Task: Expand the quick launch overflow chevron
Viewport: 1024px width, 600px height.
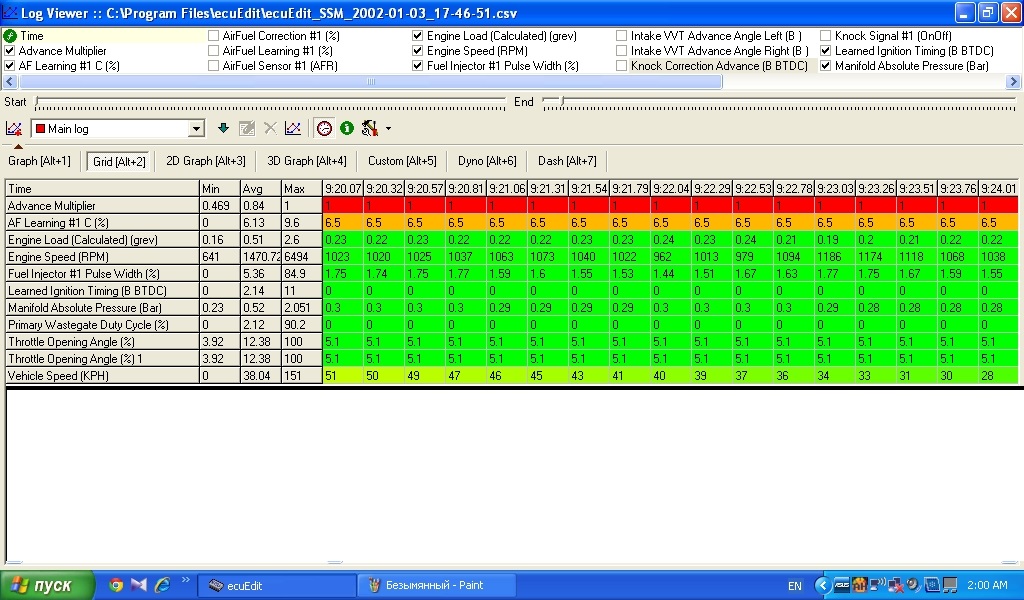Action: pos(184,581)
